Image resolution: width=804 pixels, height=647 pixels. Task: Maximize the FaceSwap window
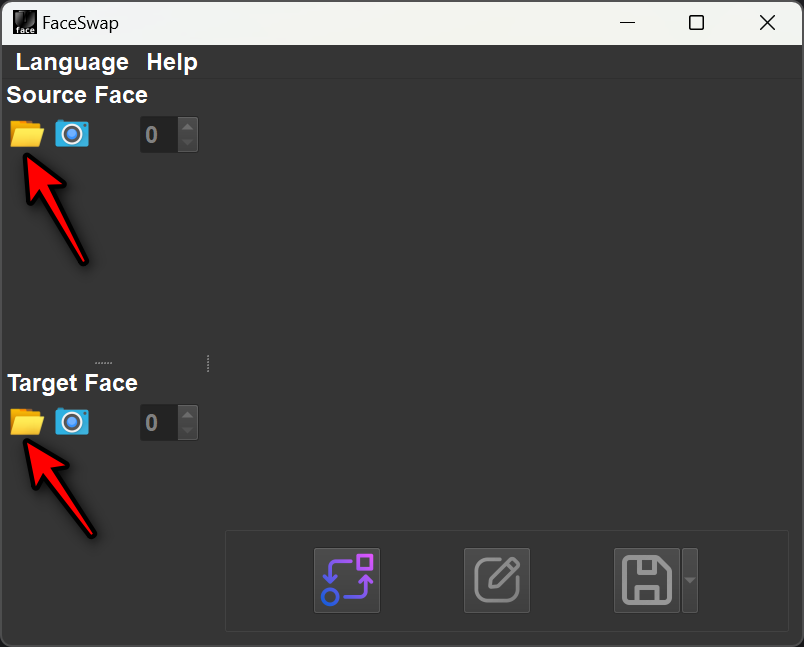point(696,23)
